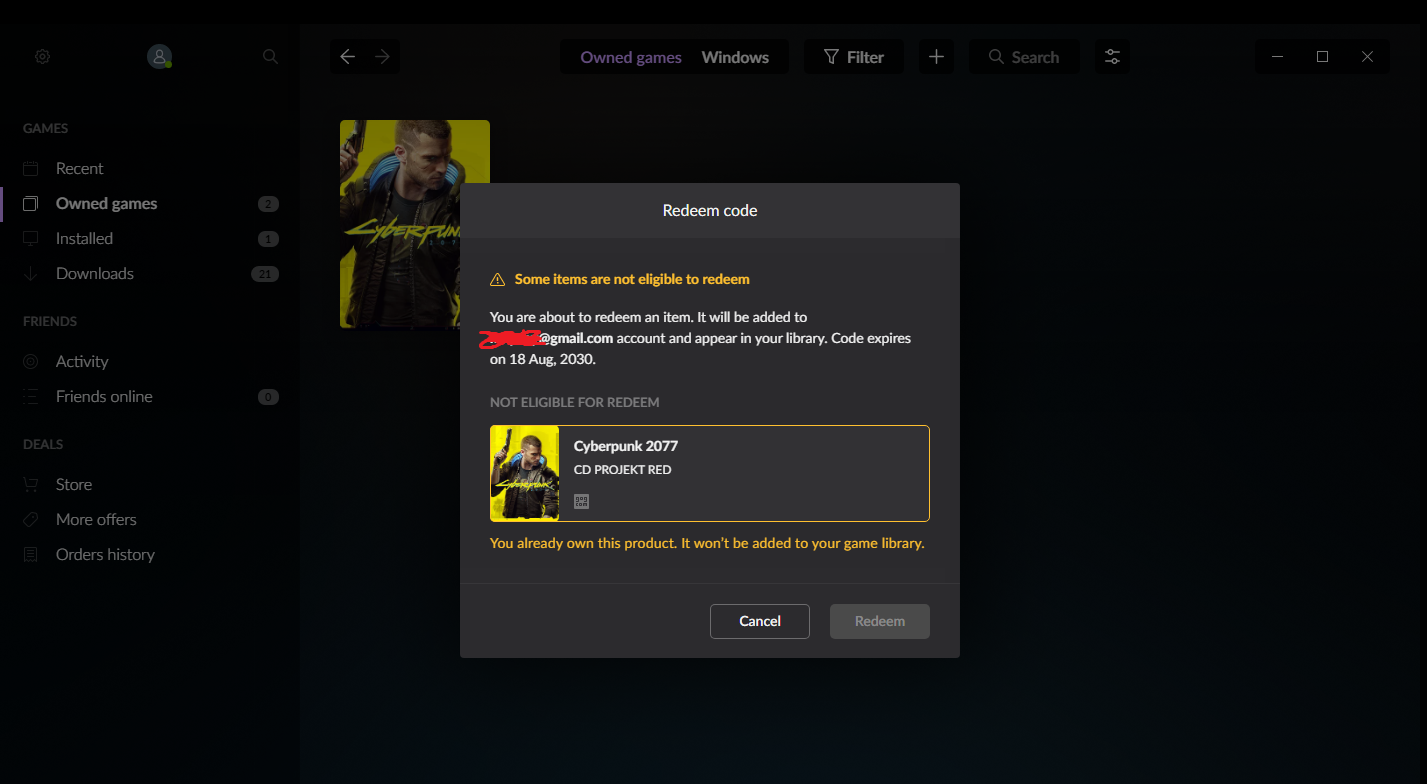Click the Downloads arrow icon
Viewport: 1427px width, 784px height.
coord(31,273)
